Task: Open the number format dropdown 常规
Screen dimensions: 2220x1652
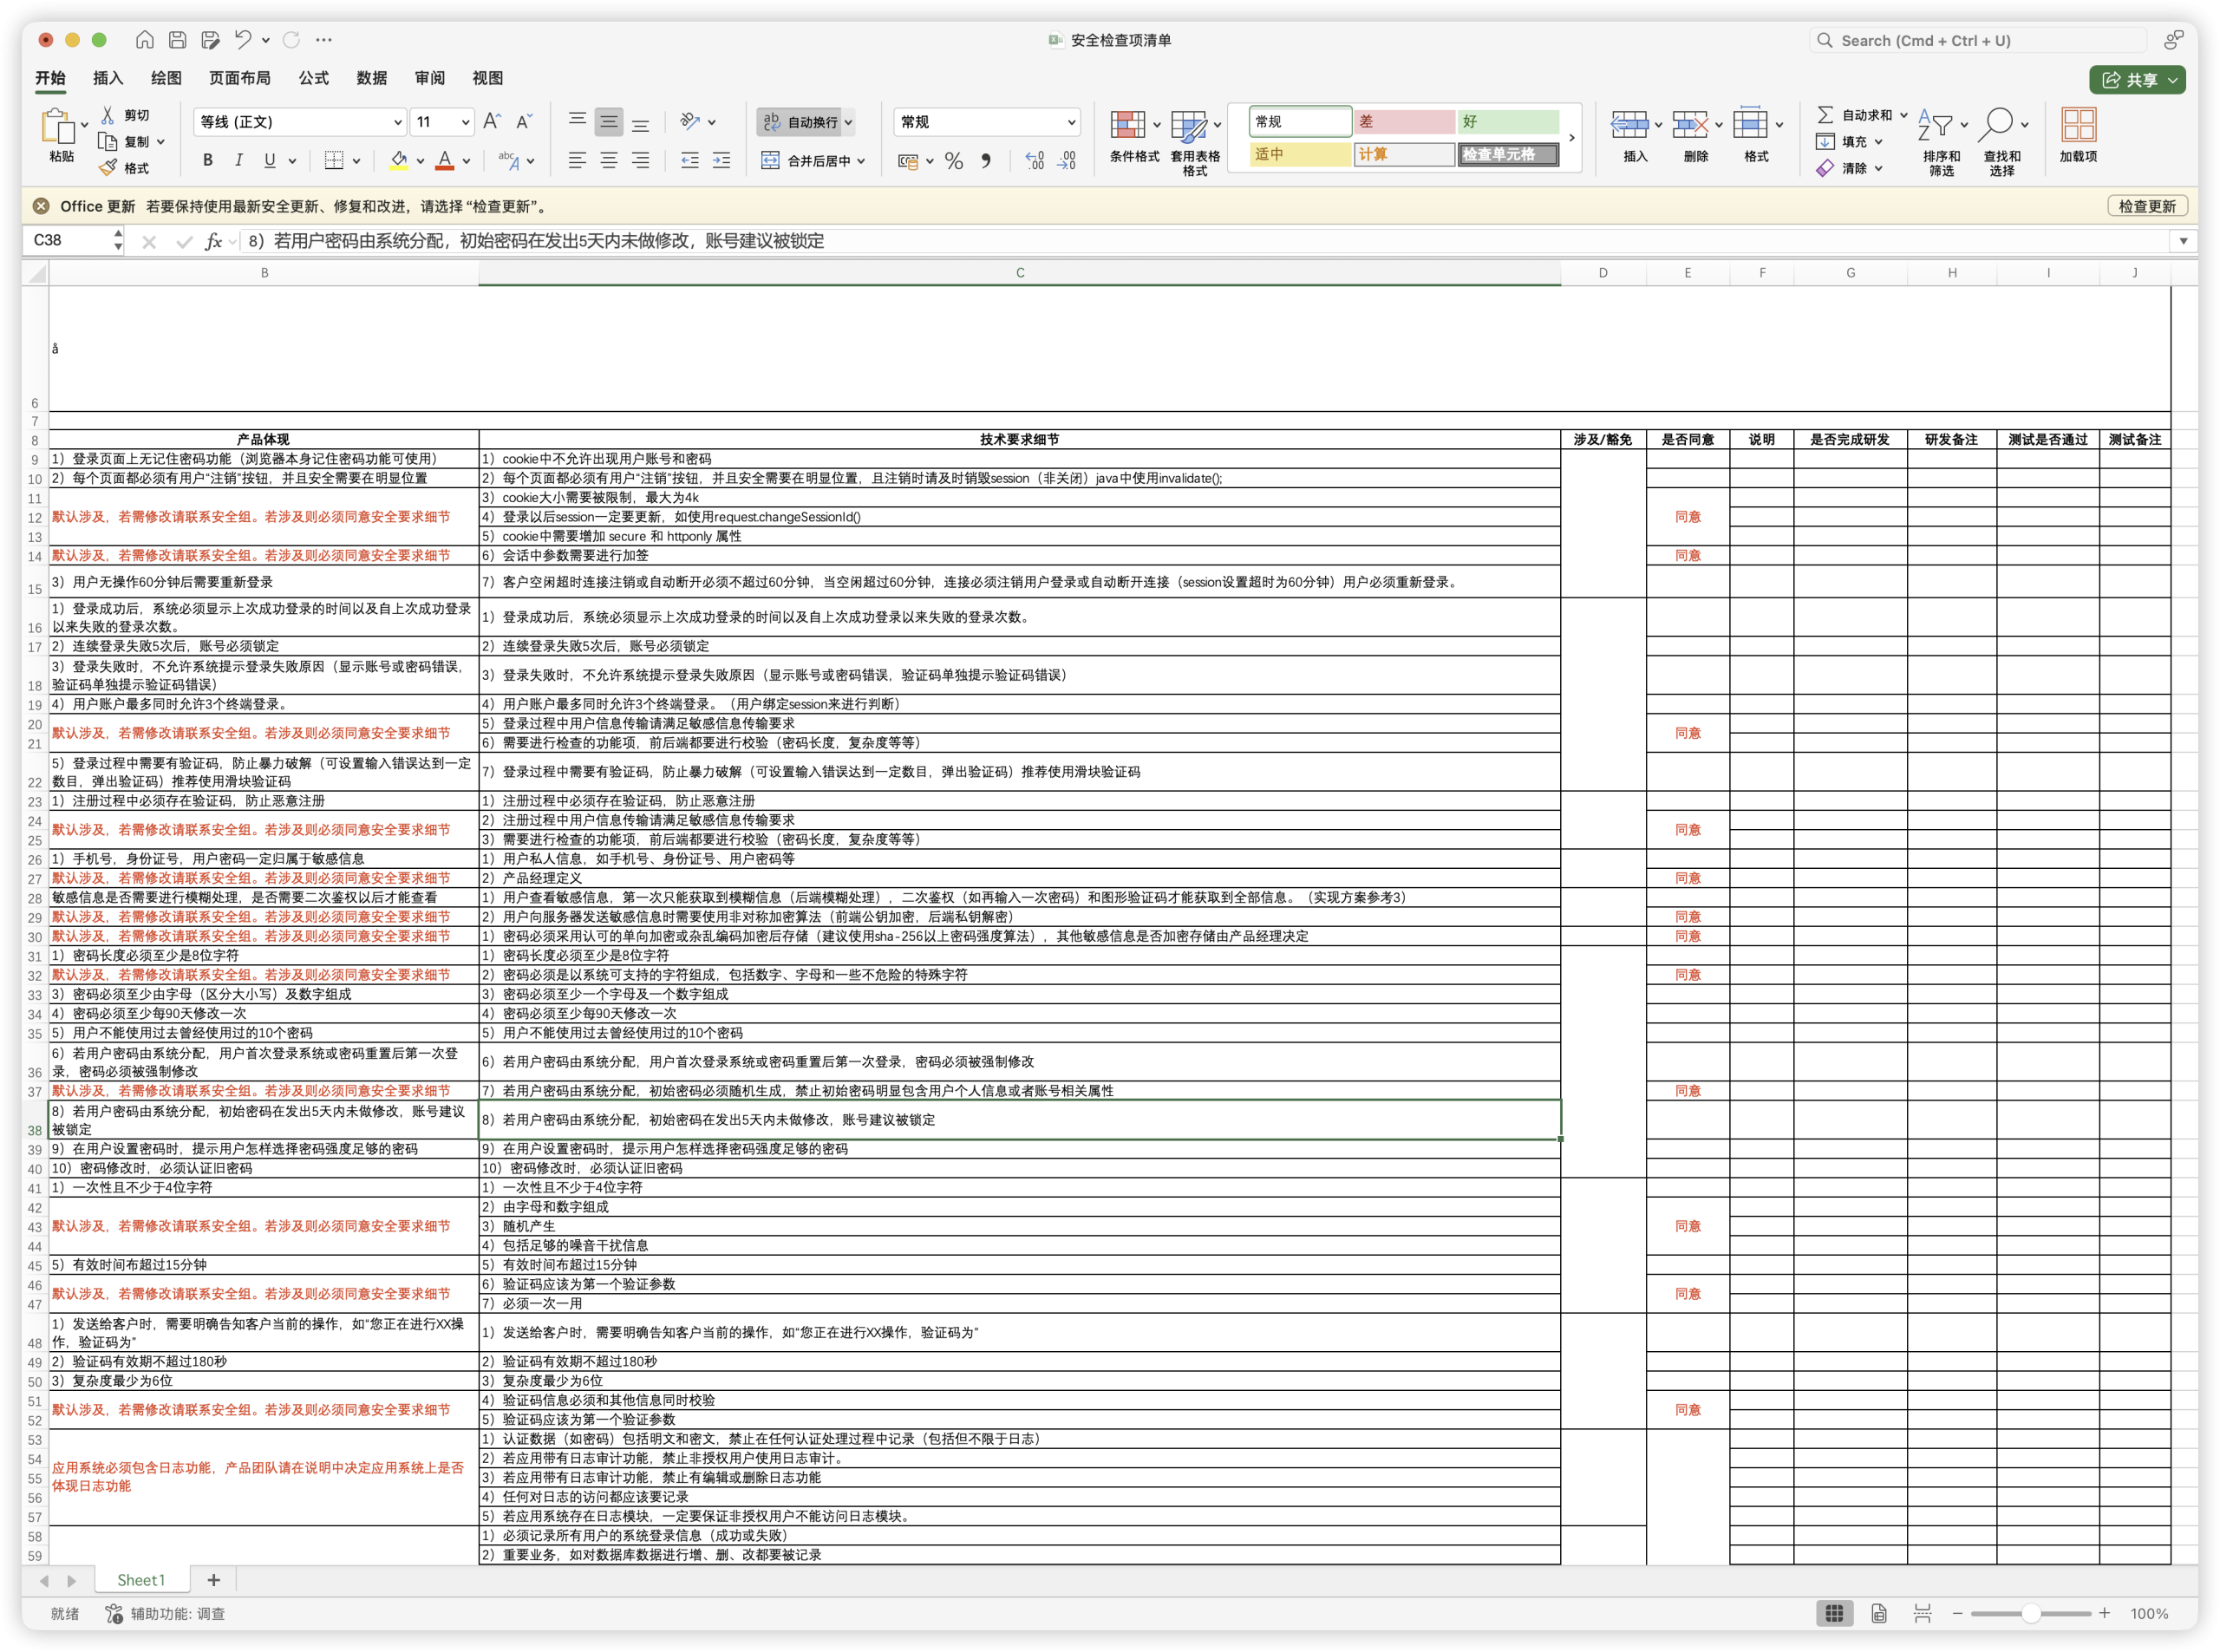Action: 1071,122
